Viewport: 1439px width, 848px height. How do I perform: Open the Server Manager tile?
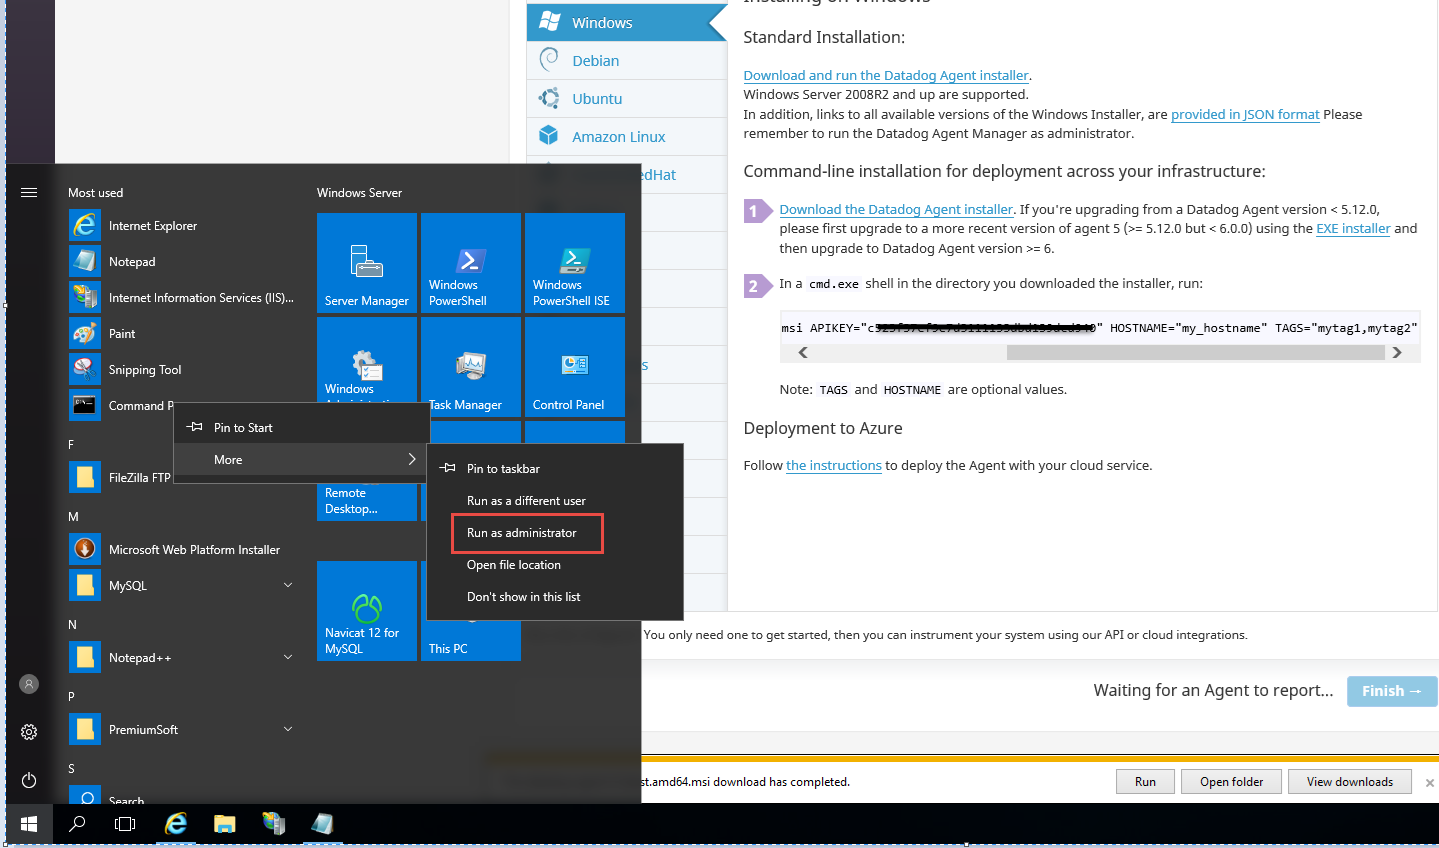367,263
